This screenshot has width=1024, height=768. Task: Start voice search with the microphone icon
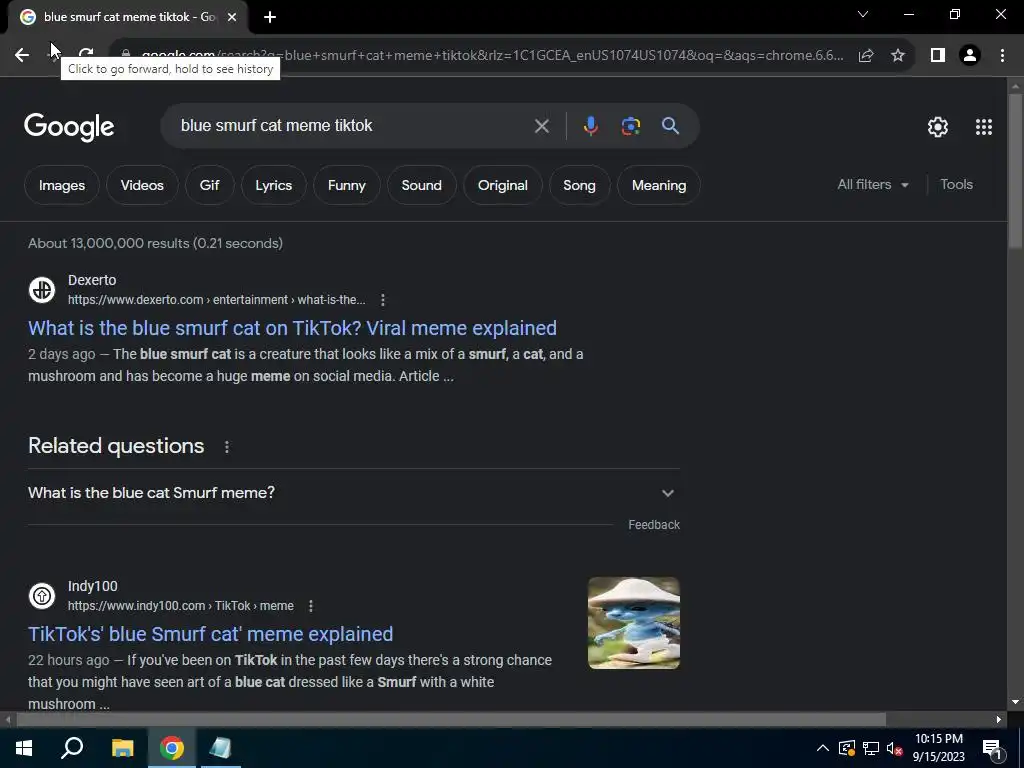pyautogui.click(x=590, y=125)
